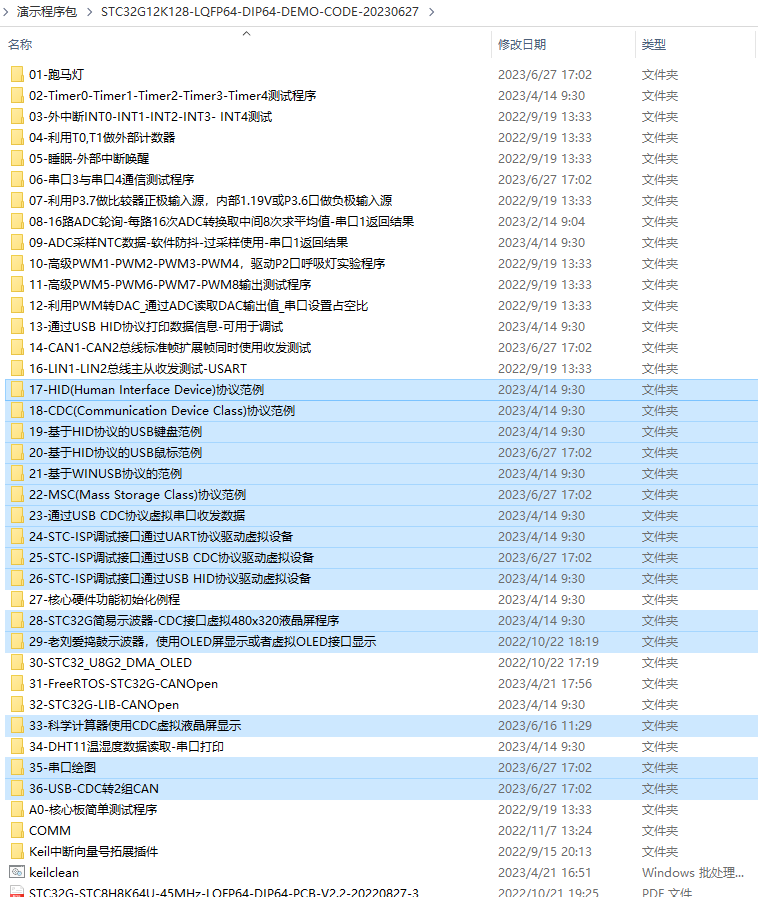This screenshot has height=900, width=758.
Task: Select 23-通过USB CDC协议虚拟串口收发数据
Action: click(137, 515)
